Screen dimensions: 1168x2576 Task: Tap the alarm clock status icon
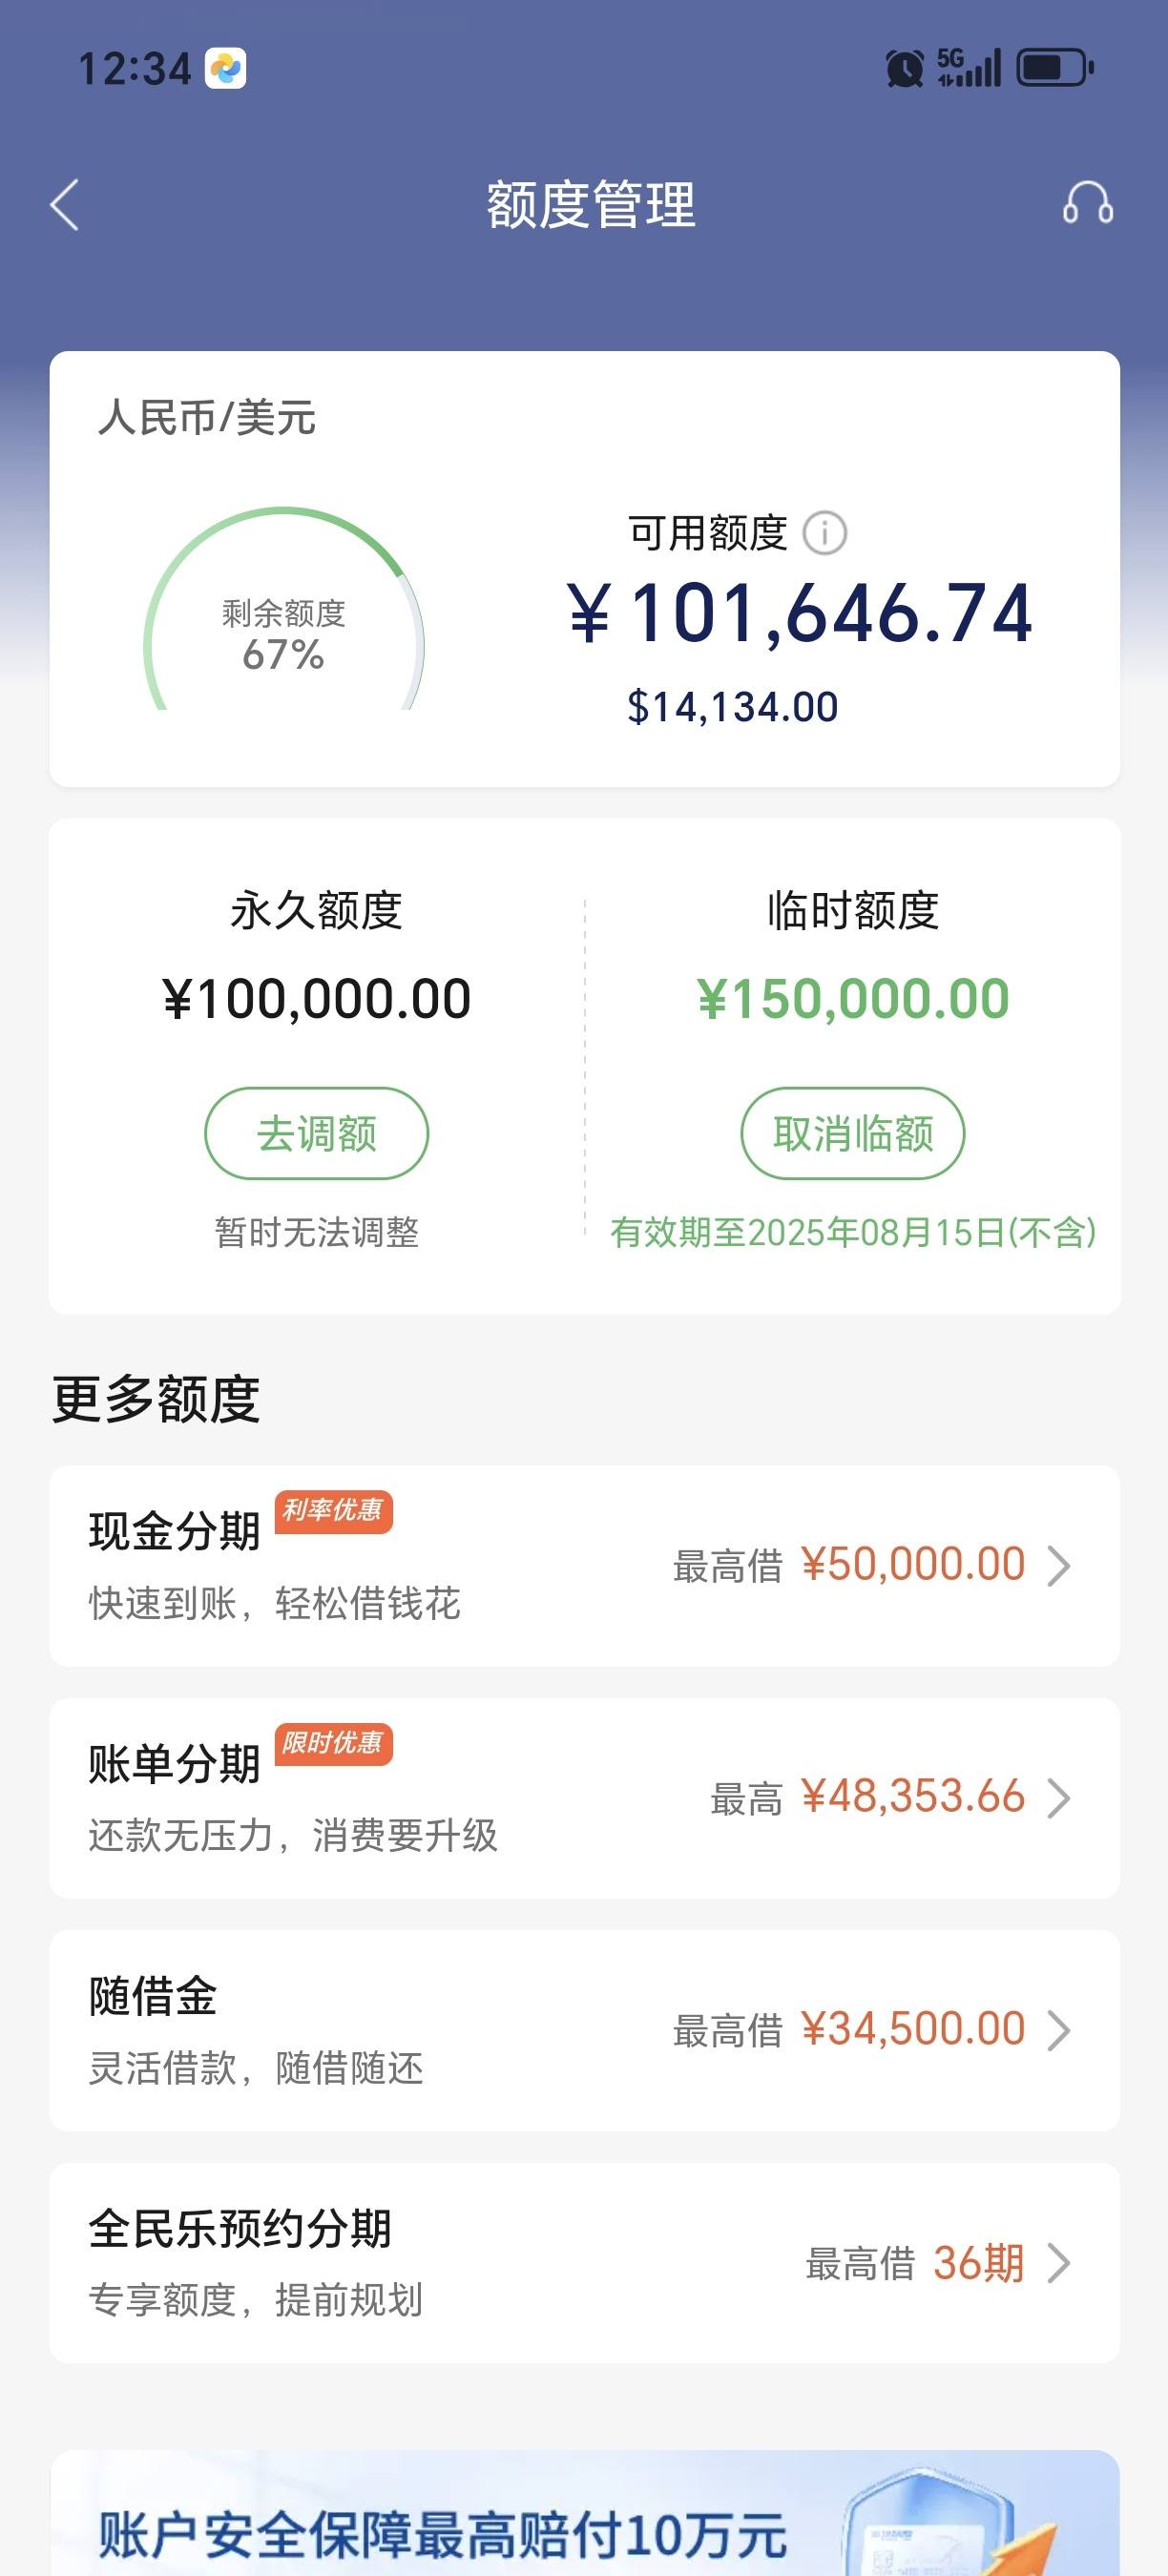click(x=904, y=69)
